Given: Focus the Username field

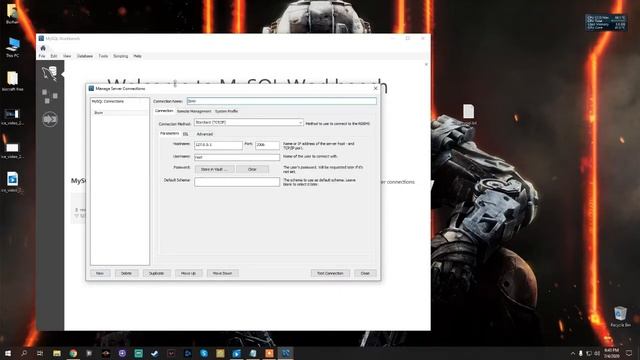Looking at the screenshot, I should click(237, 157).
